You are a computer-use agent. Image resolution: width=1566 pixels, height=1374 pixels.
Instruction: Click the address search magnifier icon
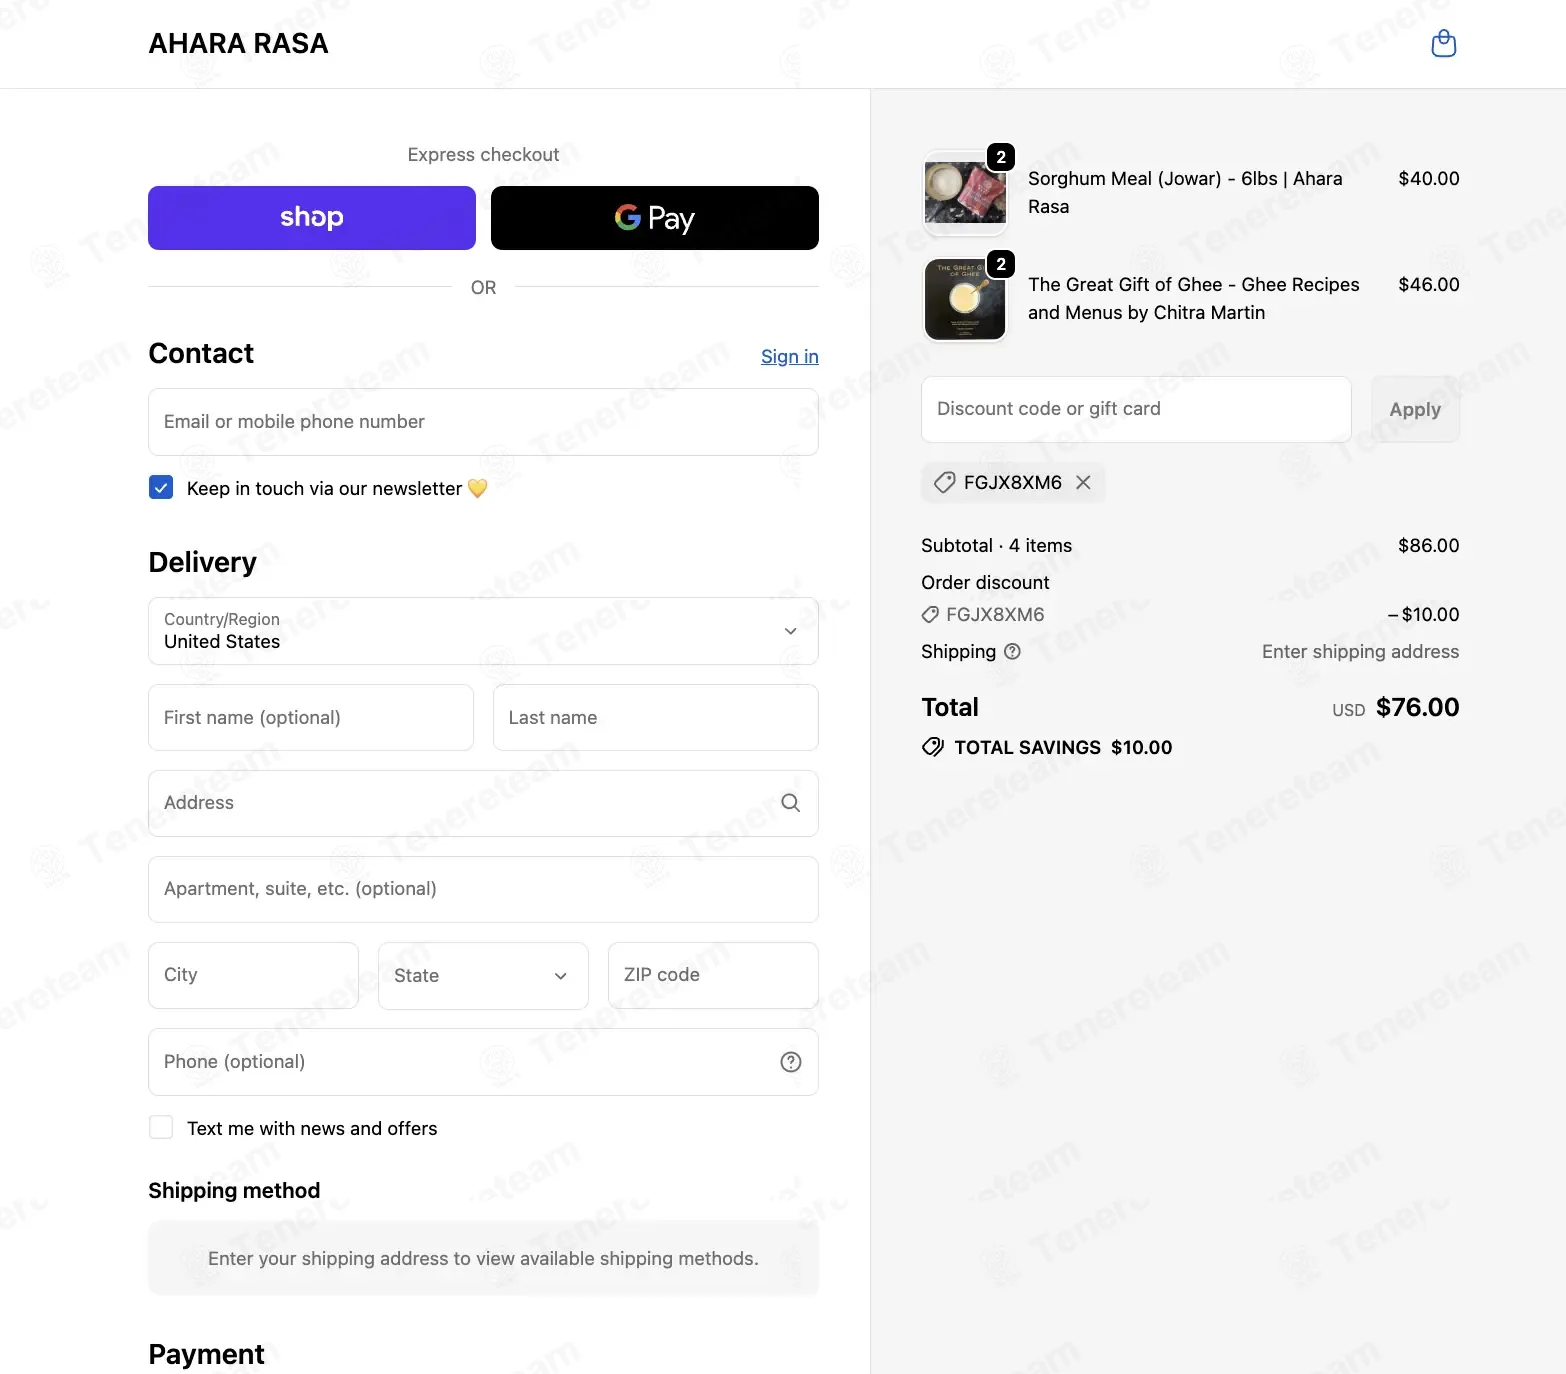point(790,803)
